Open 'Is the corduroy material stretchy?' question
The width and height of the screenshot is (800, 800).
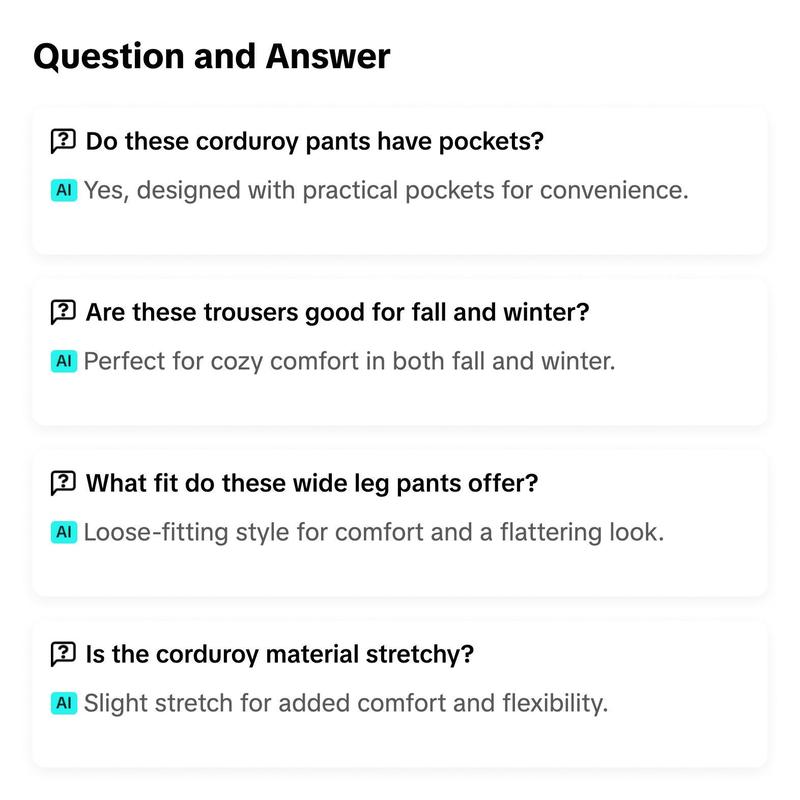[x=280, y=654]
